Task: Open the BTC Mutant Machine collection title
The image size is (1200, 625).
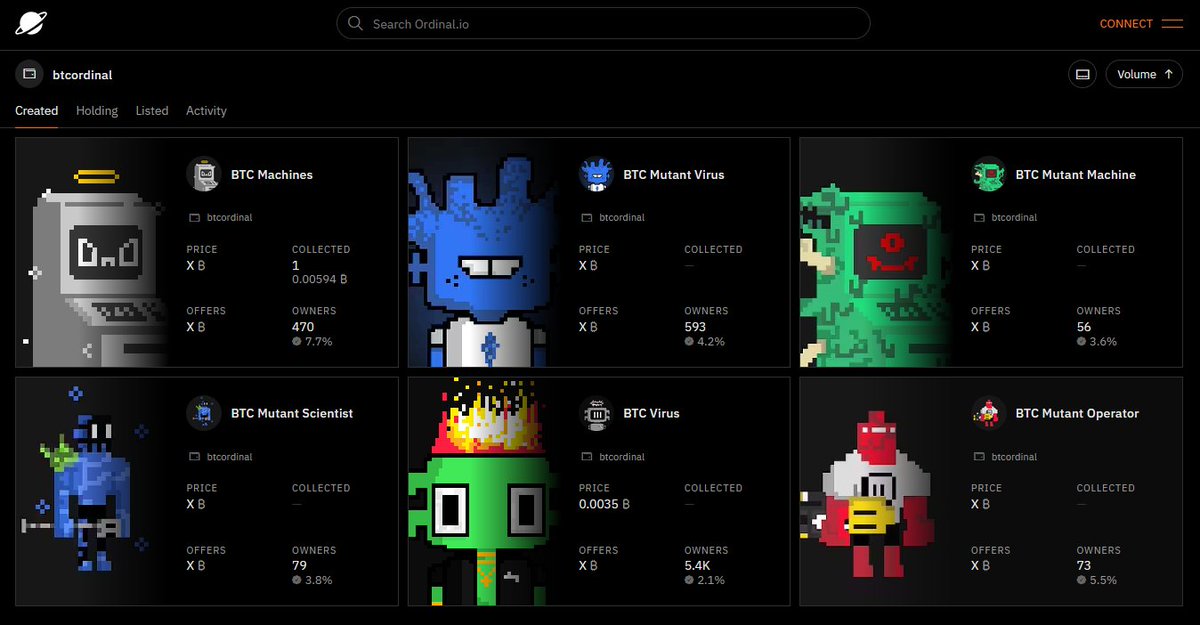Action: (1076, 175)
